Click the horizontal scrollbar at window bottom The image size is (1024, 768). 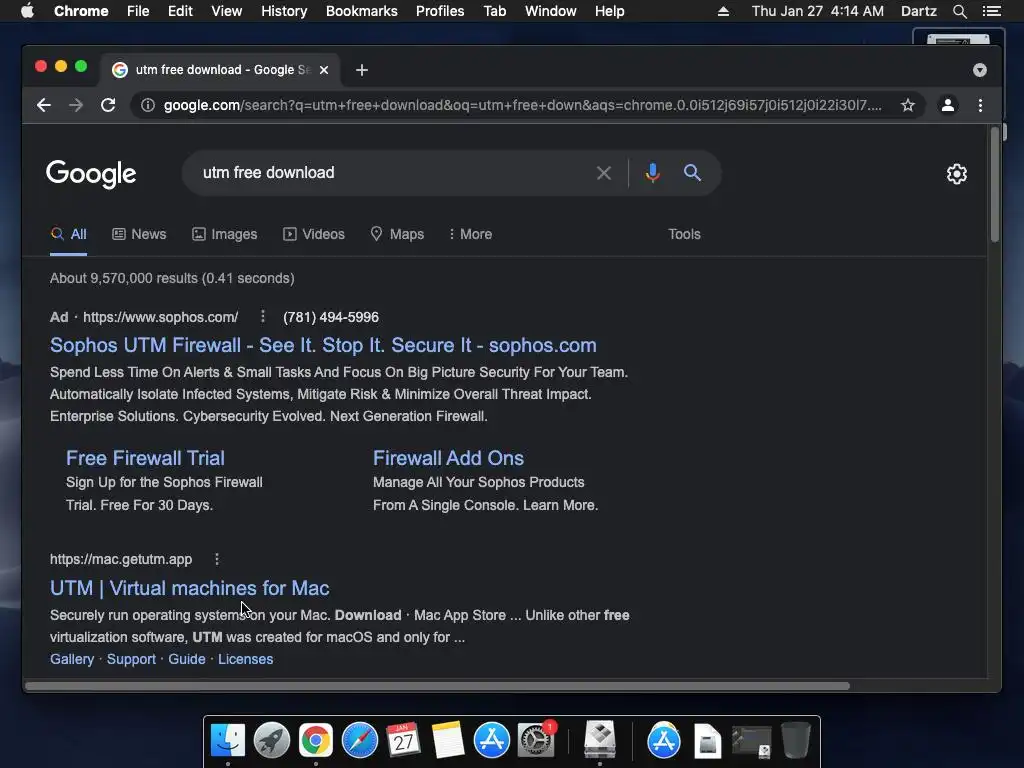coord(438,686)
